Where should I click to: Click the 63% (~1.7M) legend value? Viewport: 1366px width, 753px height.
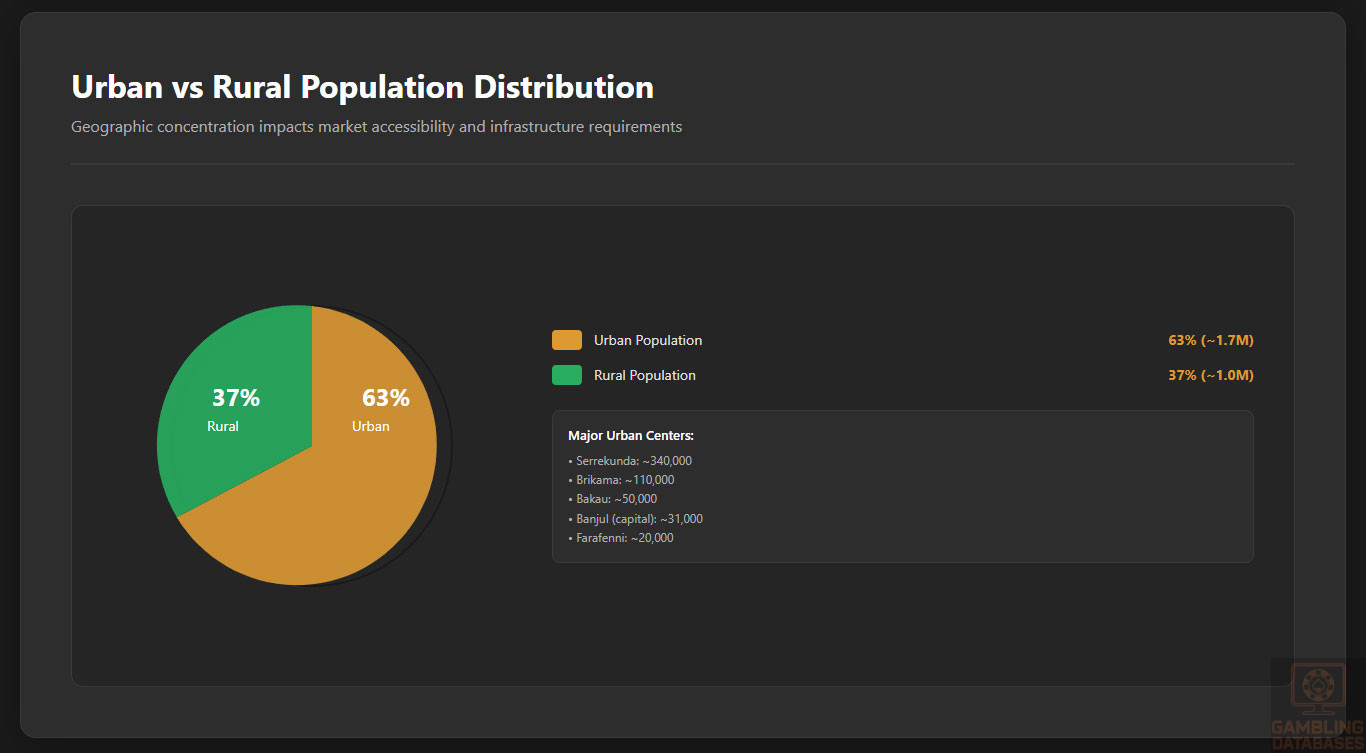(x=1210, y=340)
